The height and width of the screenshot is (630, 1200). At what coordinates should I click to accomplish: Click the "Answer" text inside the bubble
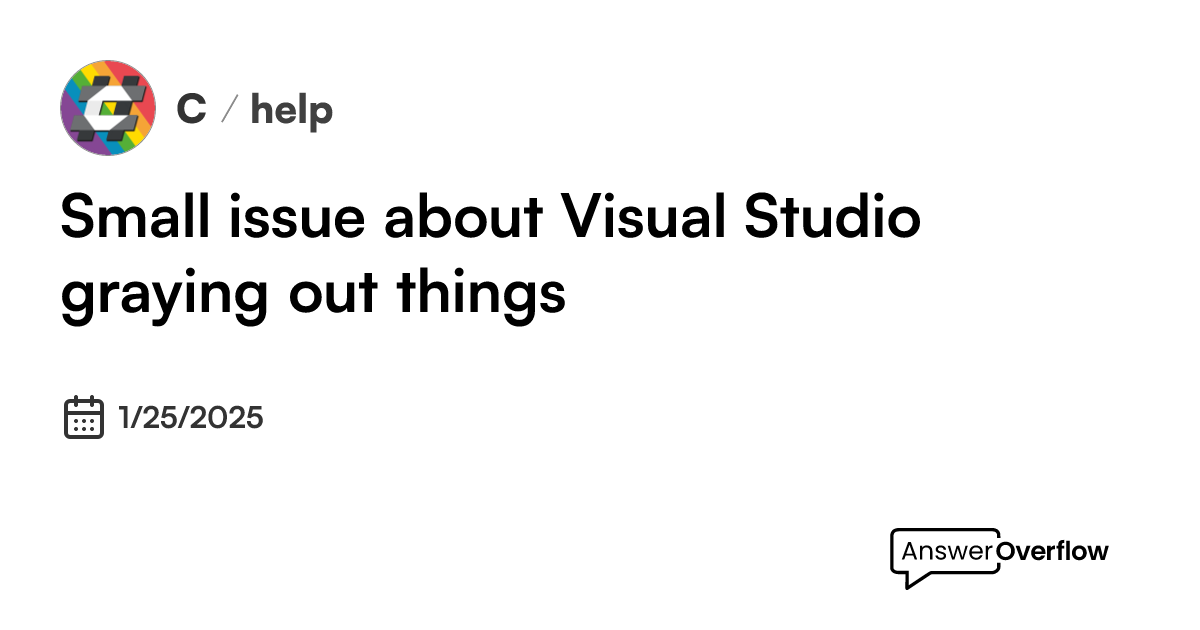pos(947,551)
